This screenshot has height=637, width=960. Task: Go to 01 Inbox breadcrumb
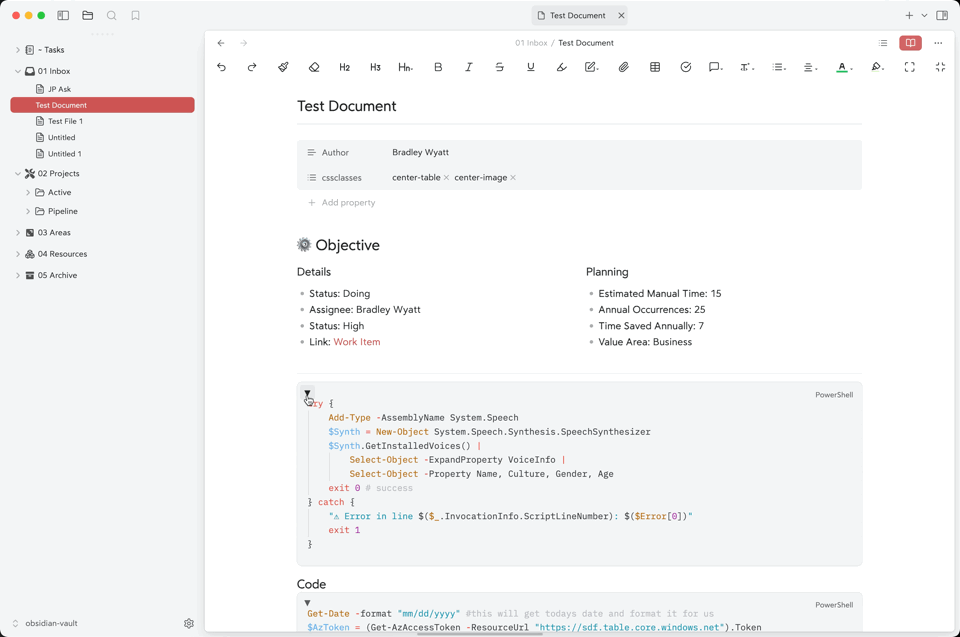(x=531, y=43)
